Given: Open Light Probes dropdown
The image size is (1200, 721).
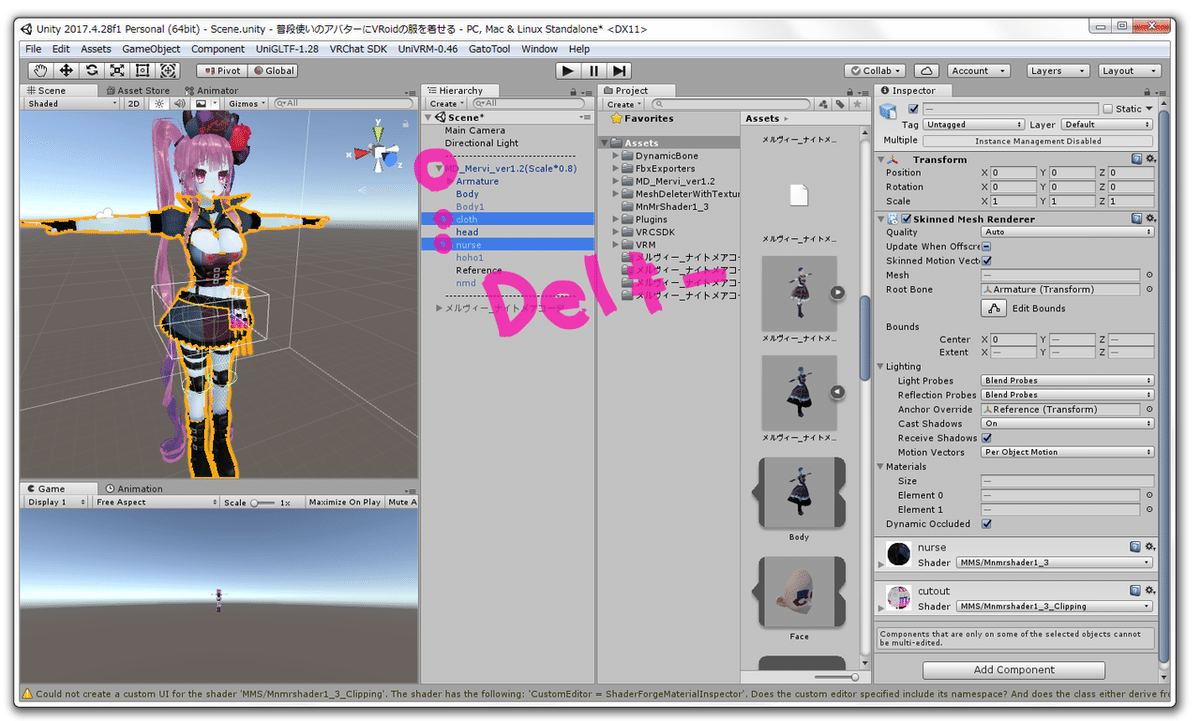Looking at the screenshot, I should click(x=1068, y=381).
